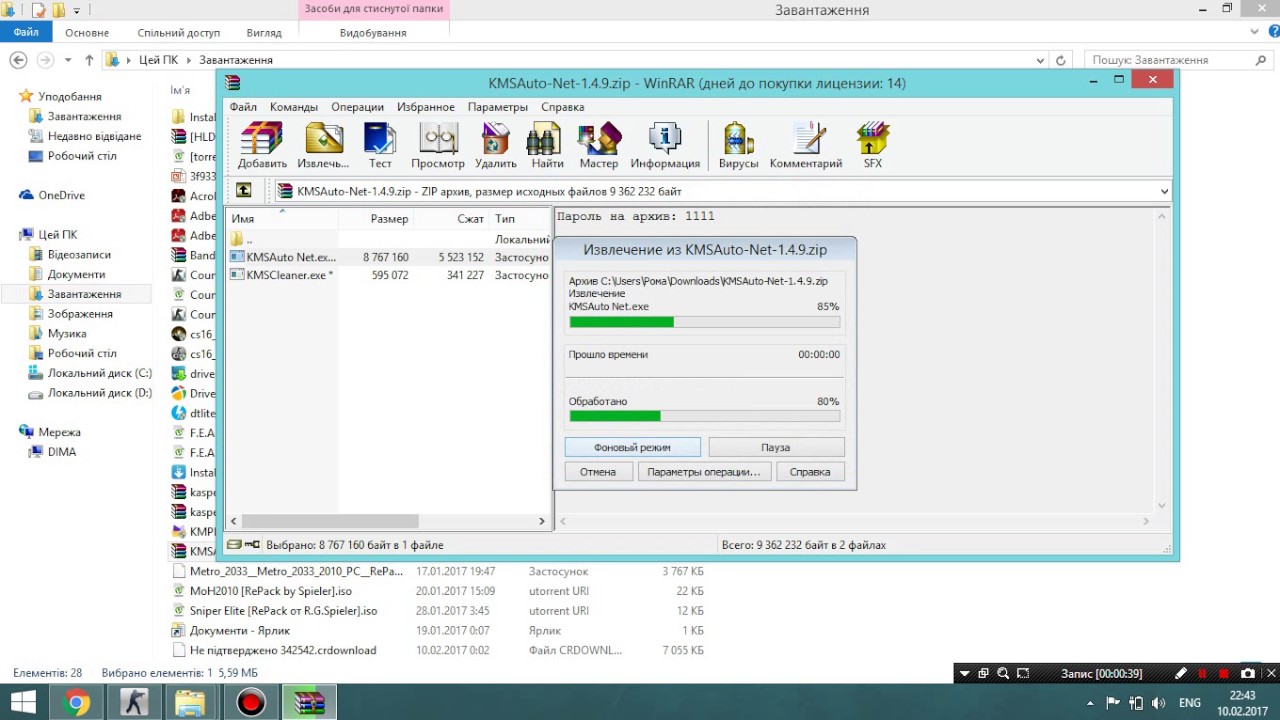The image size is (1280, 720).
Task: Expand WinRAR archive path dropdown
Action: [x=1164, y=191]
